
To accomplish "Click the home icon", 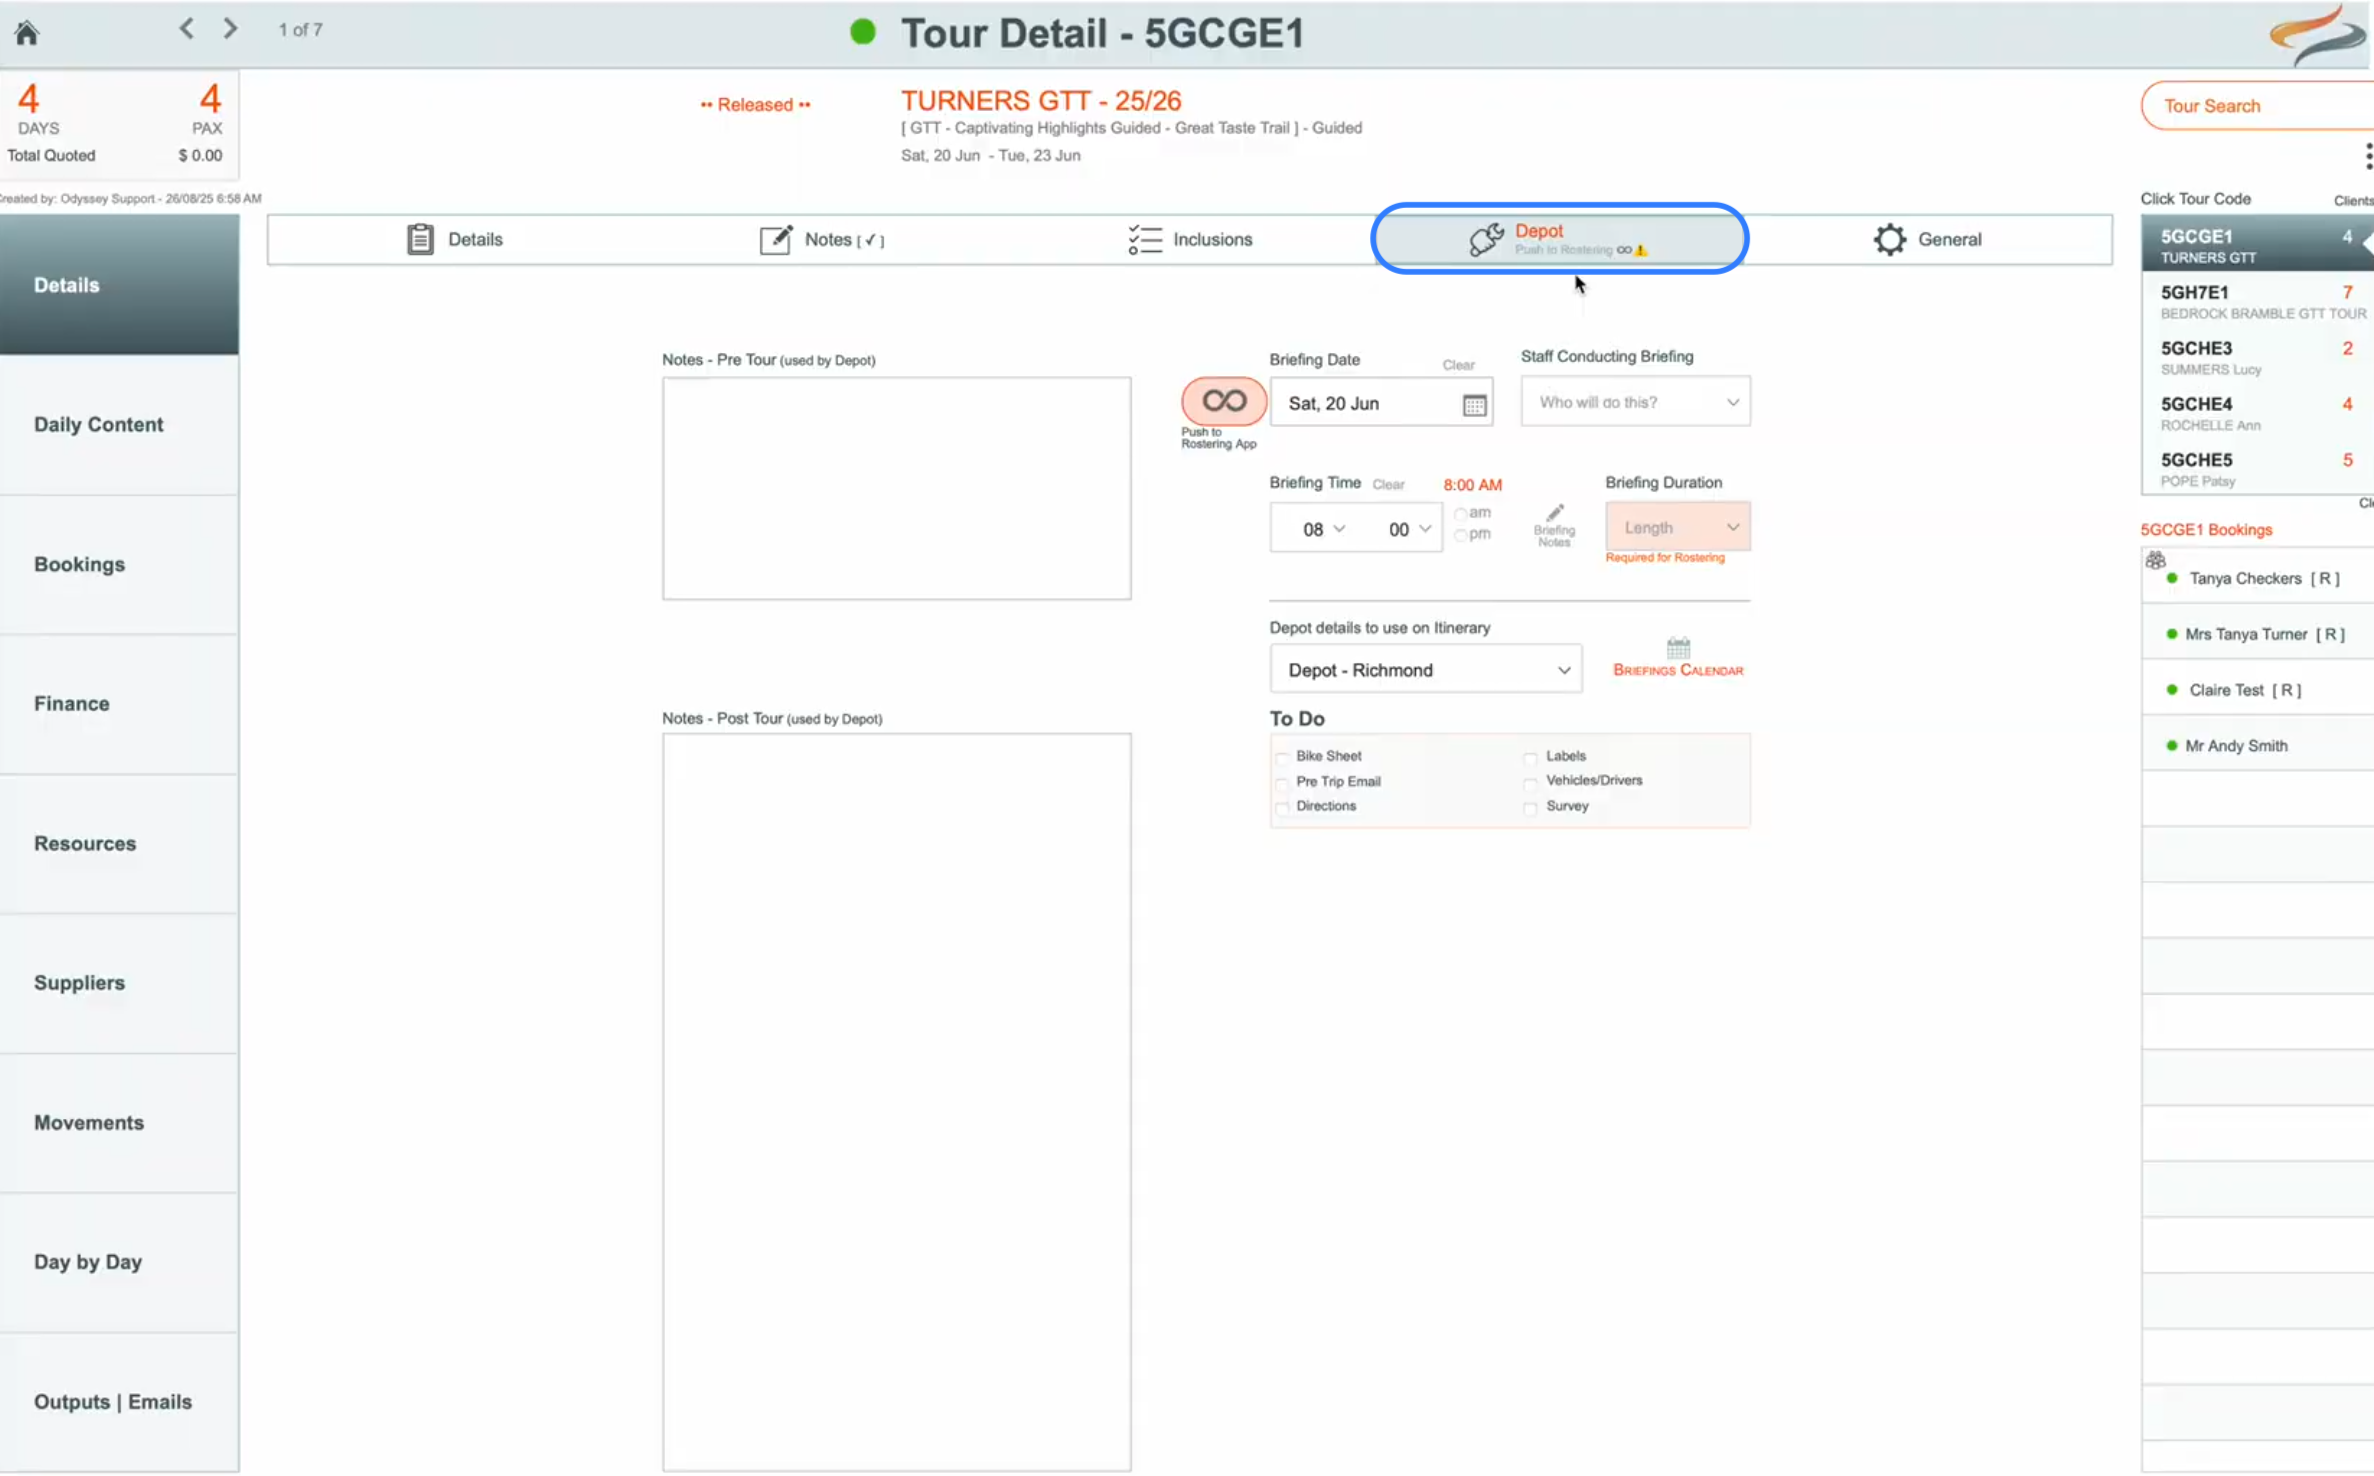I will click(27, 33).
